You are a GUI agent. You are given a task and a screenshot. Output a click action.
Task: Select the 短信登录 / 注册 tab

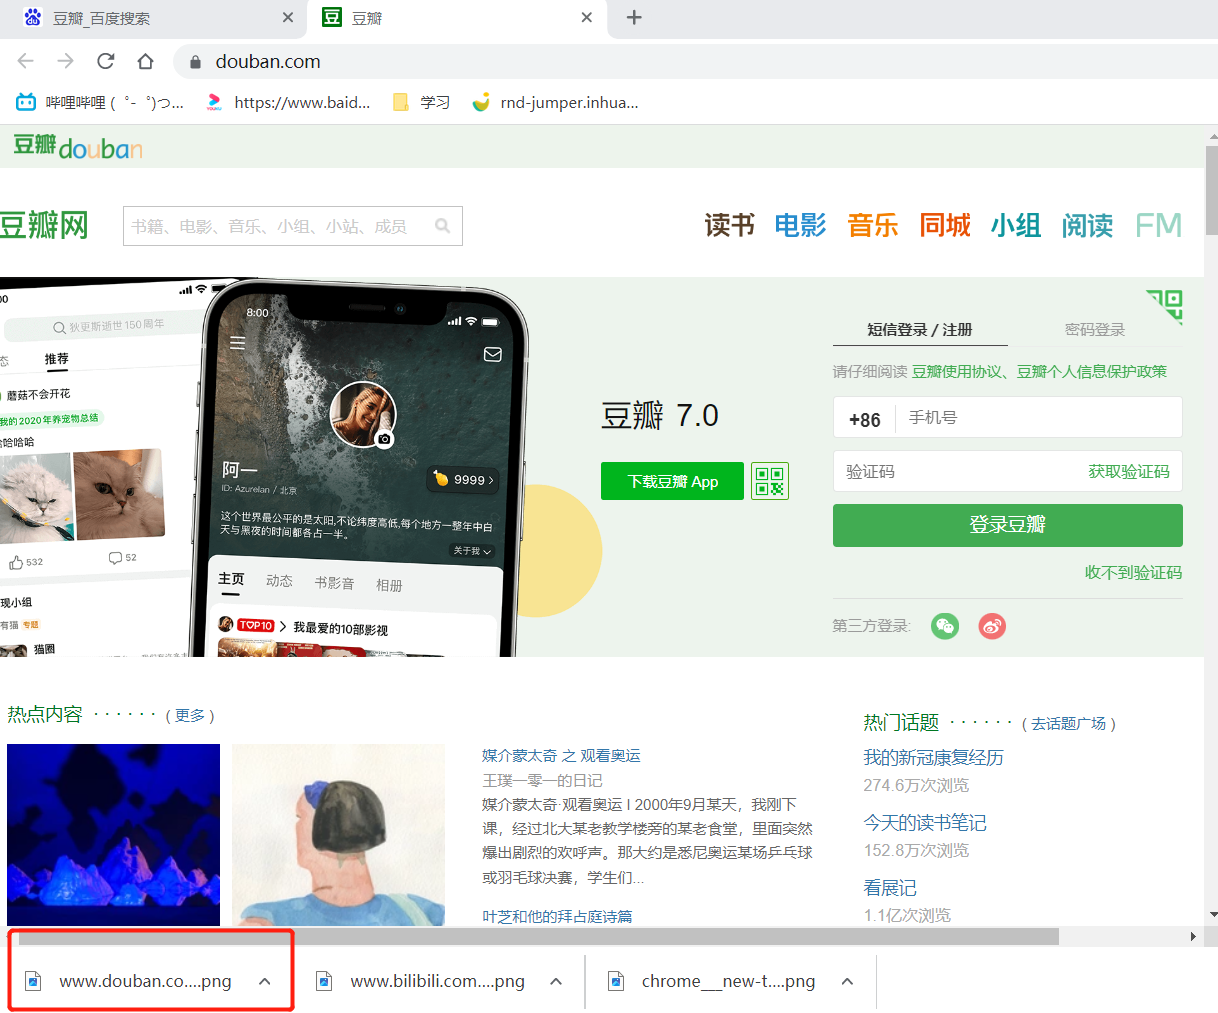[x=919, y=329]
